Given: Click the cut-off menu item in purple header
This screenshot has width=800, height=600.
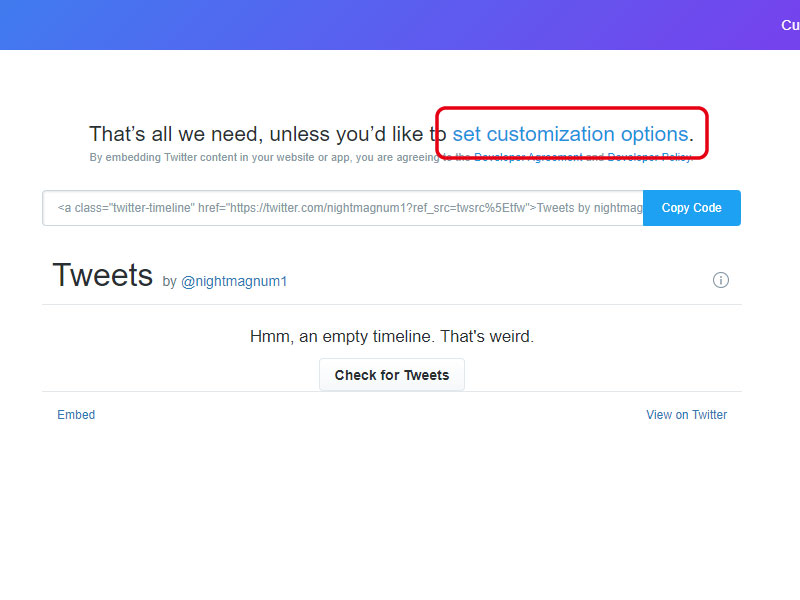Looking at the screenshot, I should pyautogui.click(x=789, y=25).
